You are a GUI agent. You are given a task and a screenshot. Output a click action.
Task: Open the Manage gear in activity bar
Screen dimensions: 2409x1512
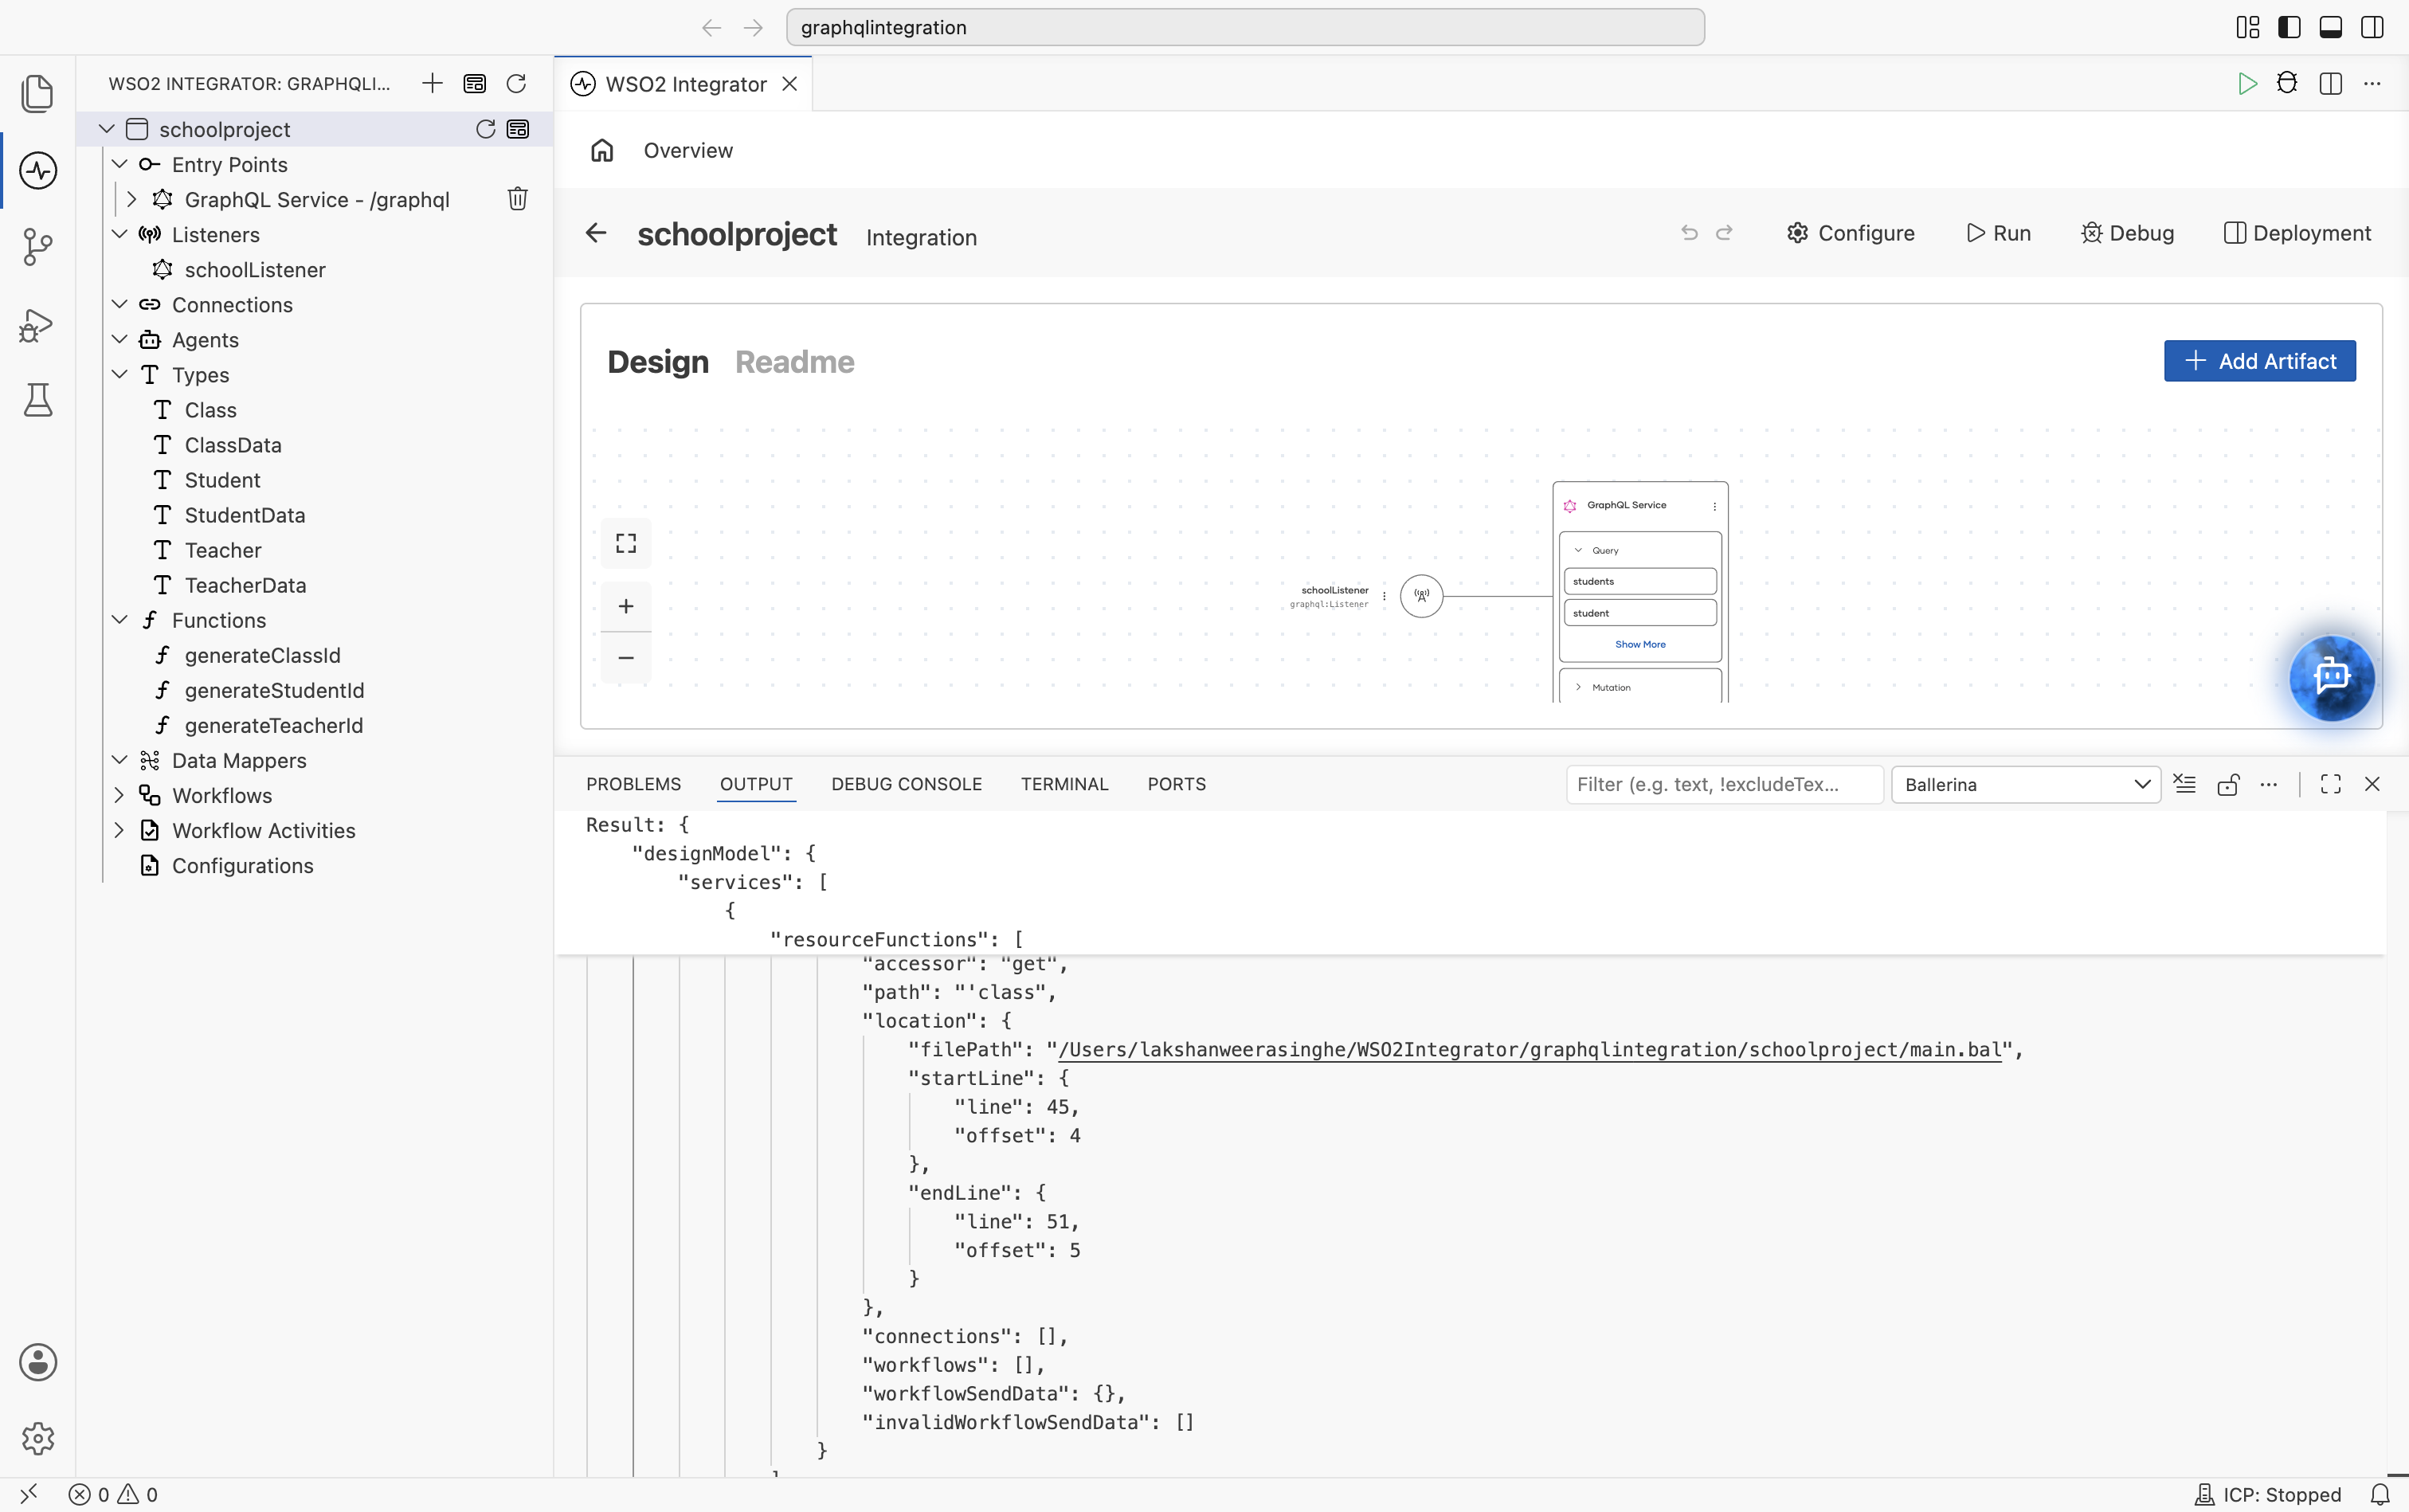(38, 1438)
